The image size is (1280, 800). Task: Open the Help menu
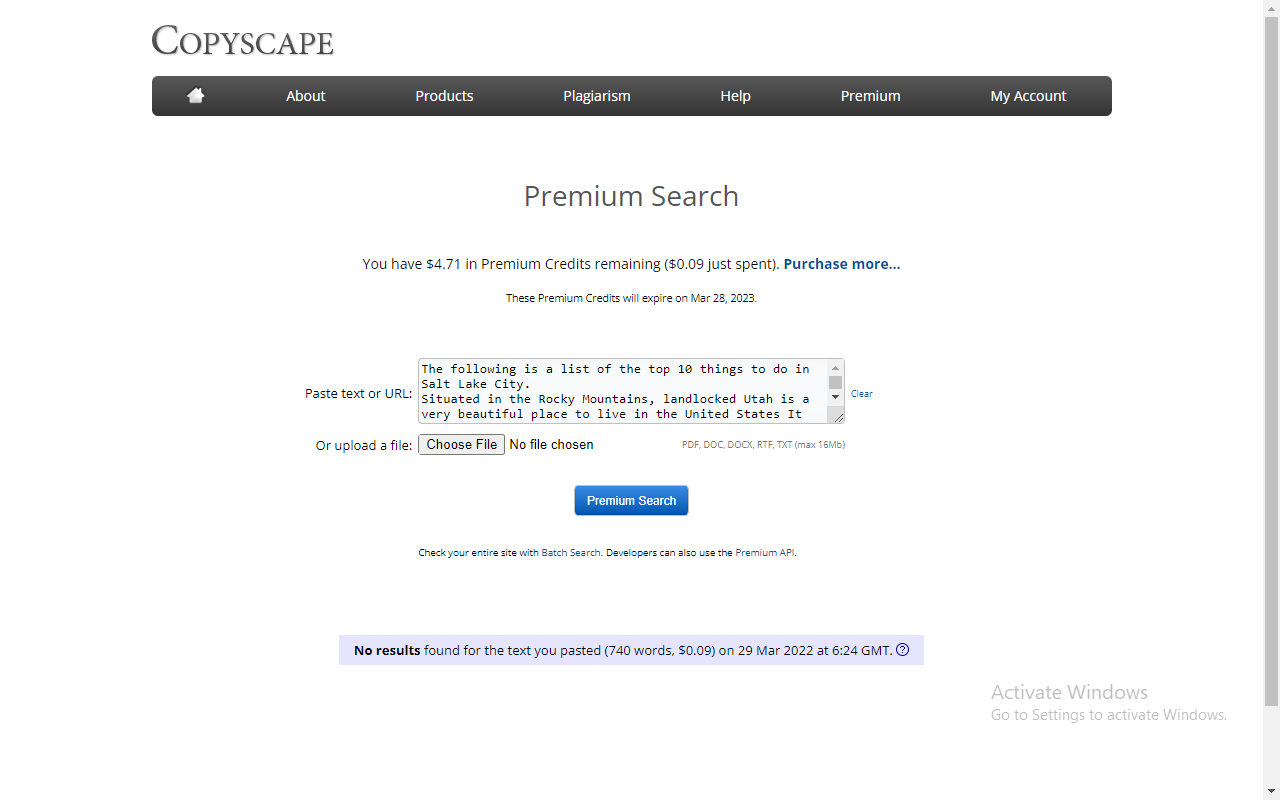coord(735,96)
